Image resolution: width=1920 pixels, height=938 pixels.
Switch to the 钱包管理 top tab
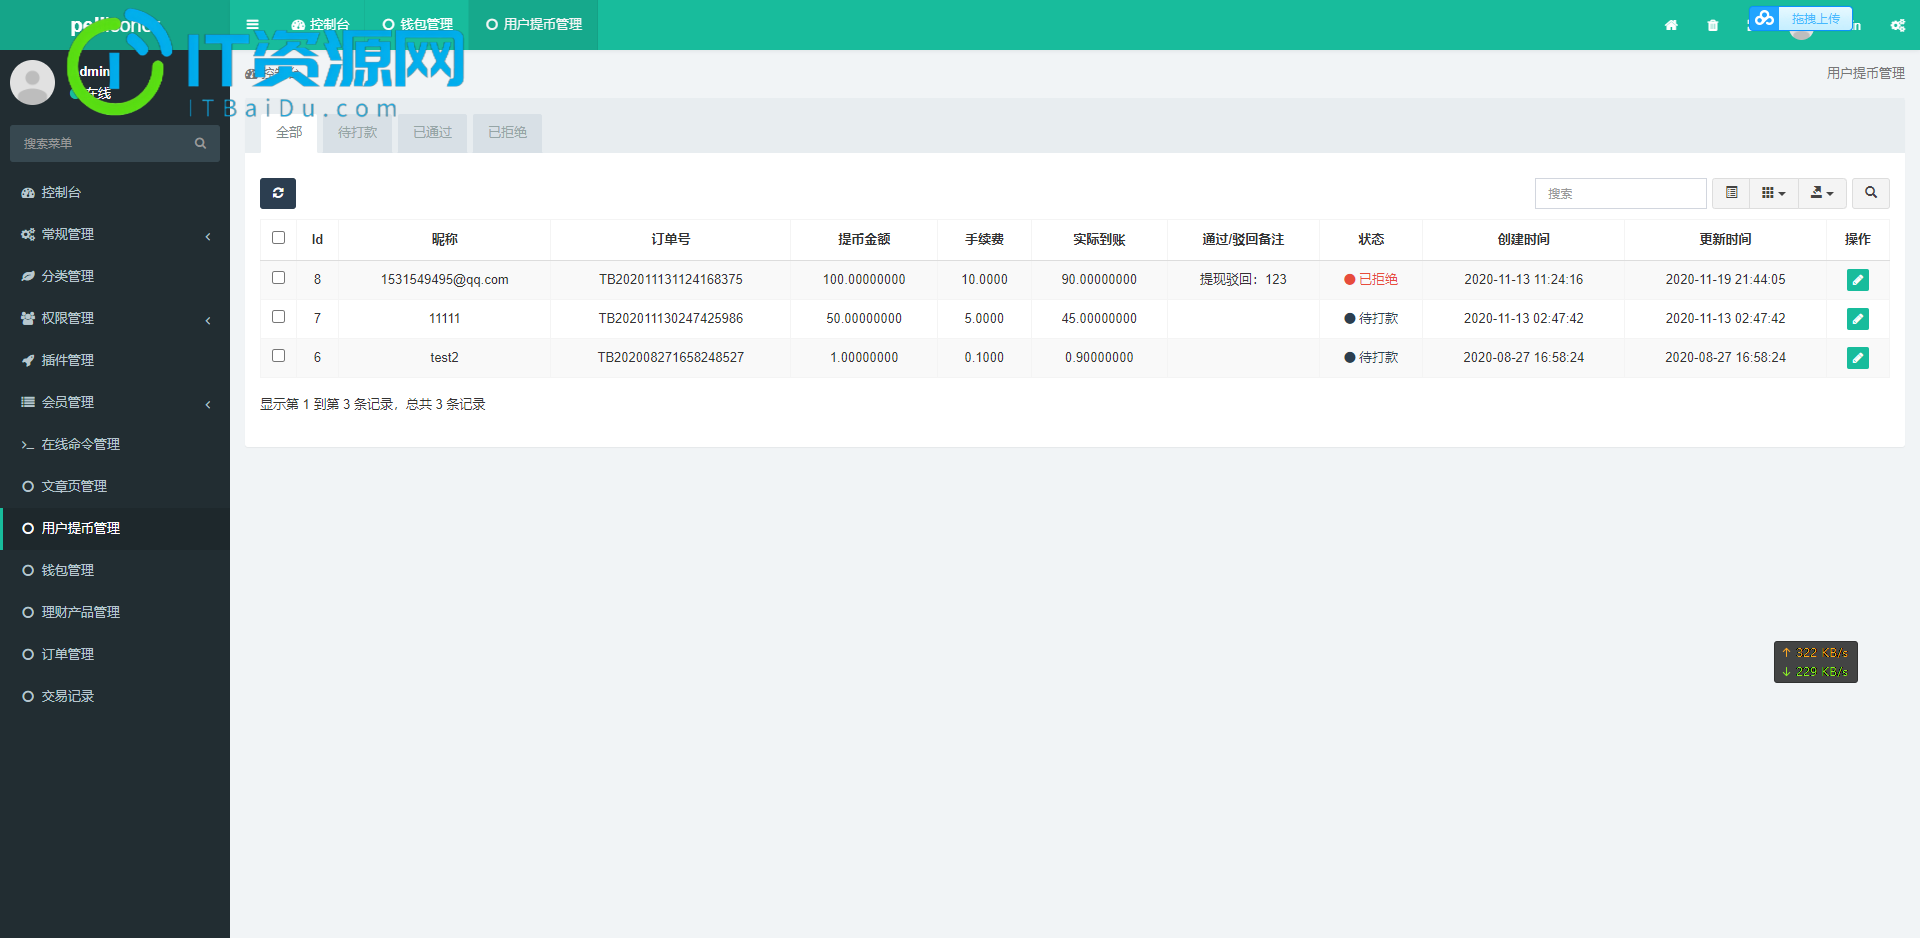417,24
